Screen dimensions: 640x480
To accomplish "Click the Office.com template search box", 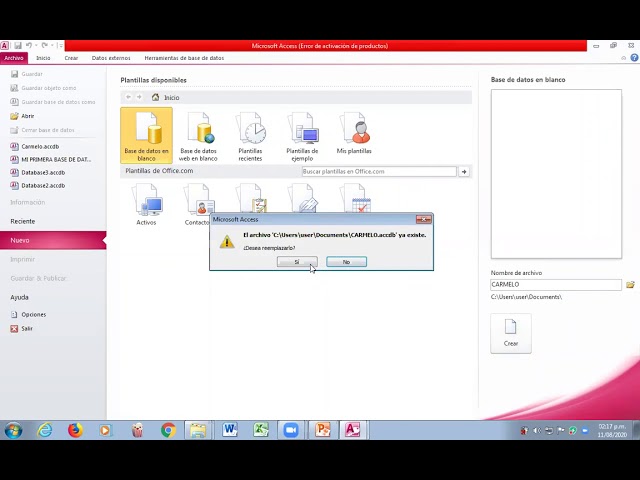I will [379, 171].
